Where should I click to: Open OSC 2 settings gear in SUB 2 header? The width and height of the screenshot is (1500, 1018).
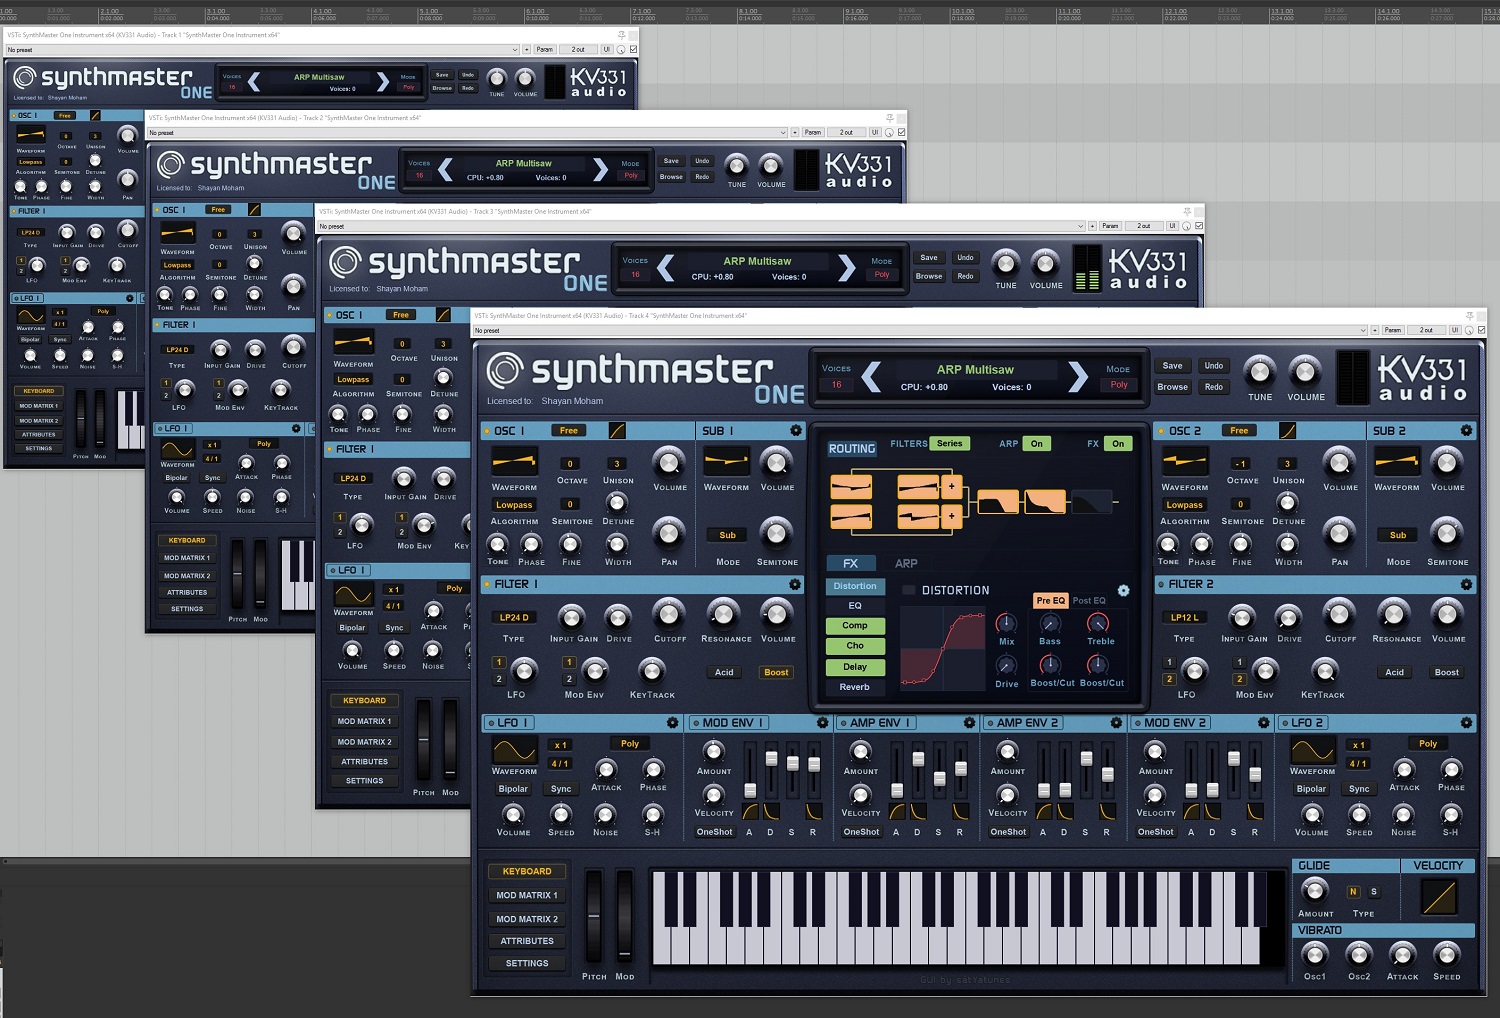(1465, 431)
